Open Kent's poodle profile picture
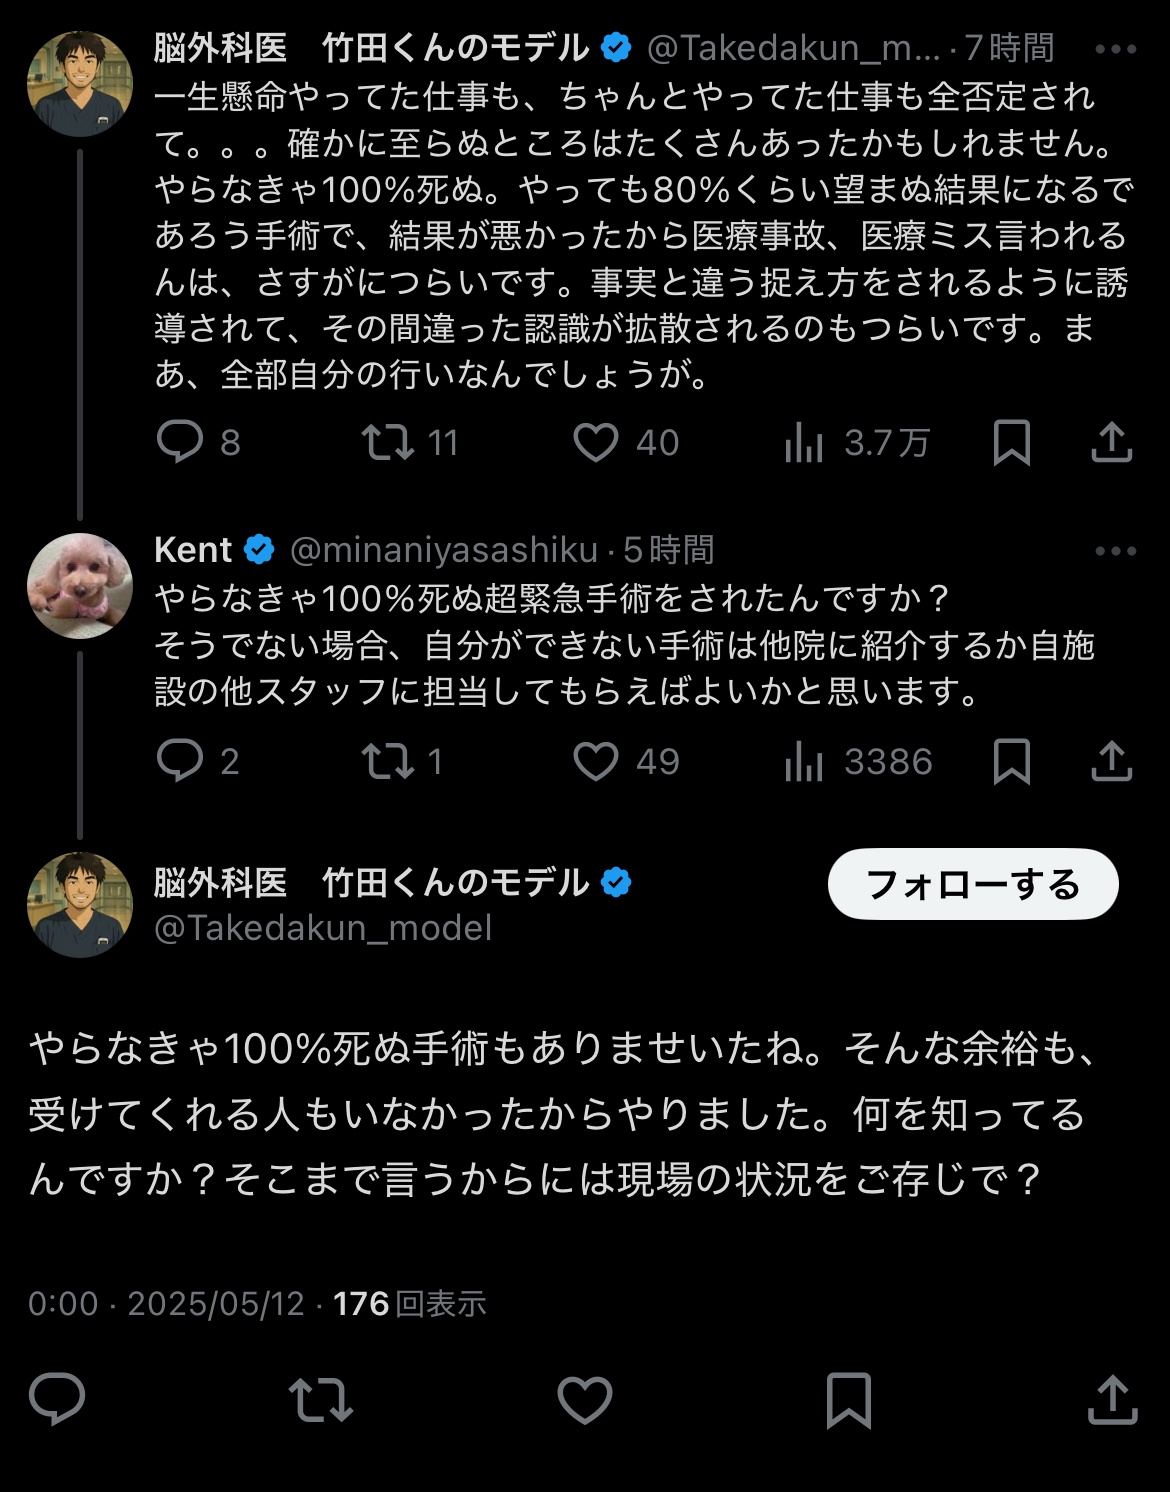The image size is (1170, 1492). (80, 586)
